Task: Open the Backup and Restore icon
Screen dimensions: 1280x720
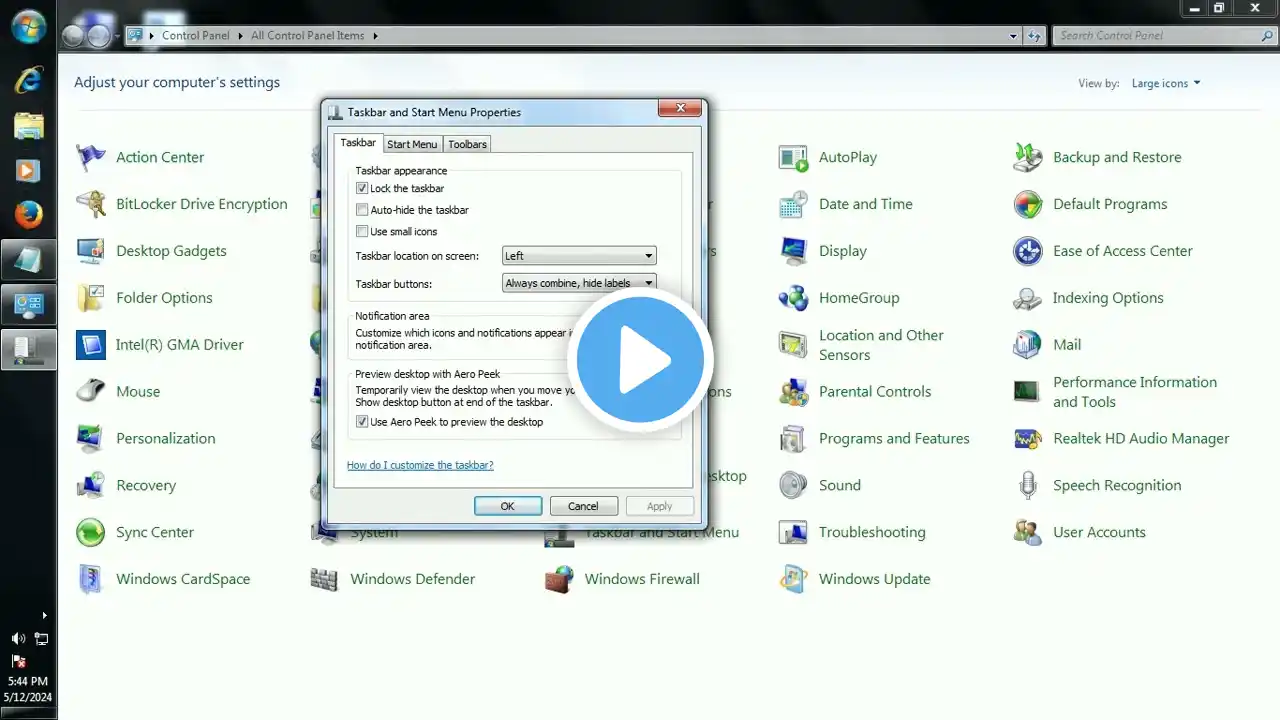Action: pyautogui.click(x=1027, y=157)
